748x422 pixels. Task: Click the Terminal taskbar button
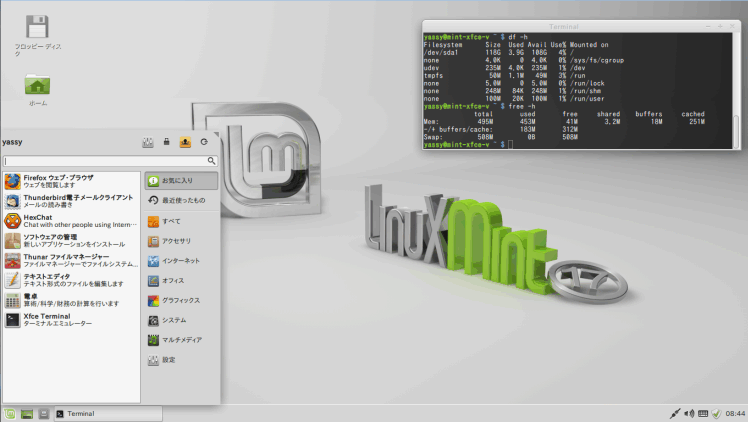point(108,414)
